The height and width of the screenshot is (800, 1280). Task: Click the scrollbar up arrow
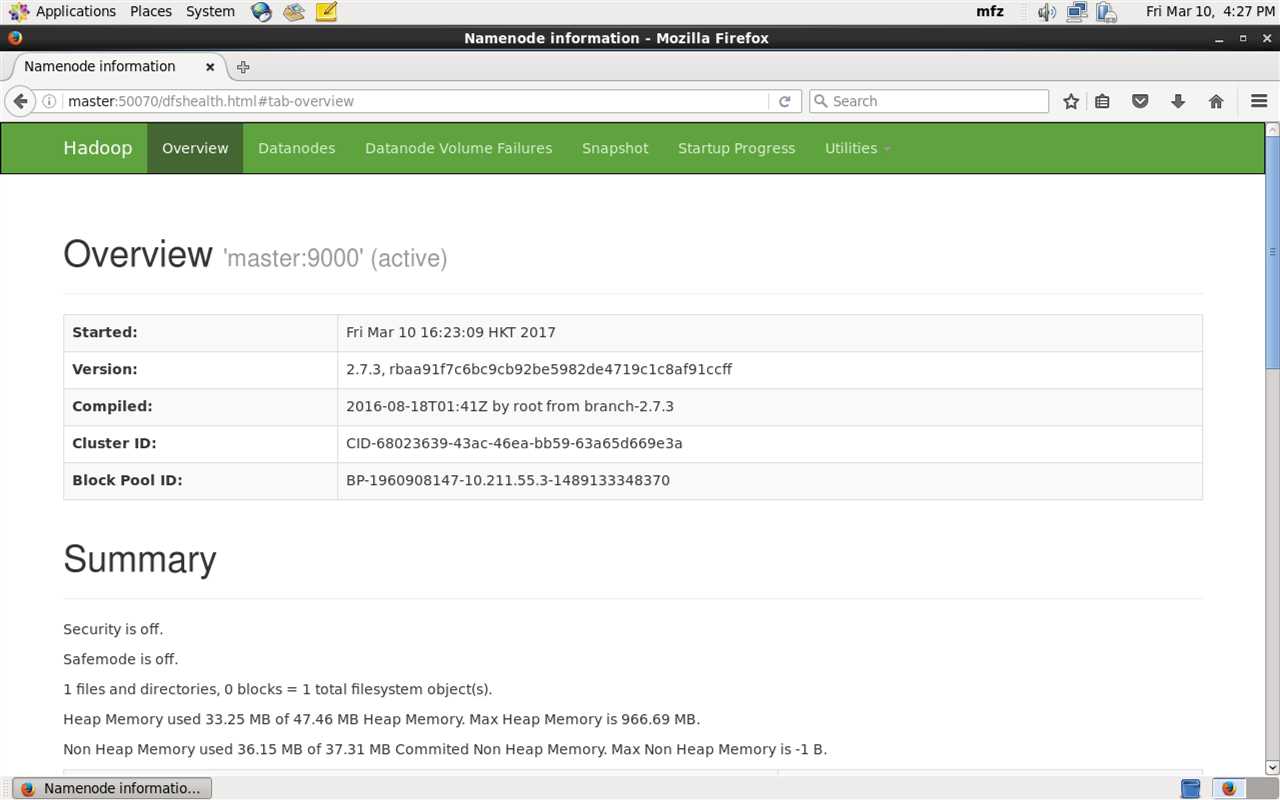(x=1272, y=129)
